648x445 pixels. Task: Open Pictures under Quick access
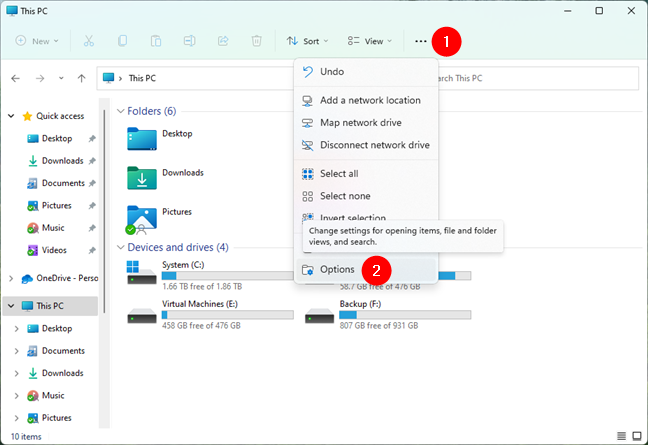(x=57, y=205)
